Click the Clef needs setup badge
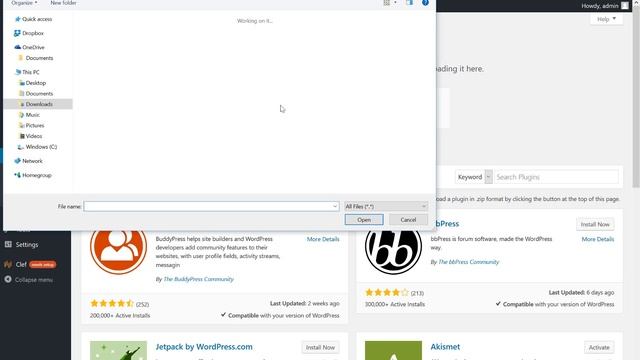640x360 pixels. [x=42, y=264]
